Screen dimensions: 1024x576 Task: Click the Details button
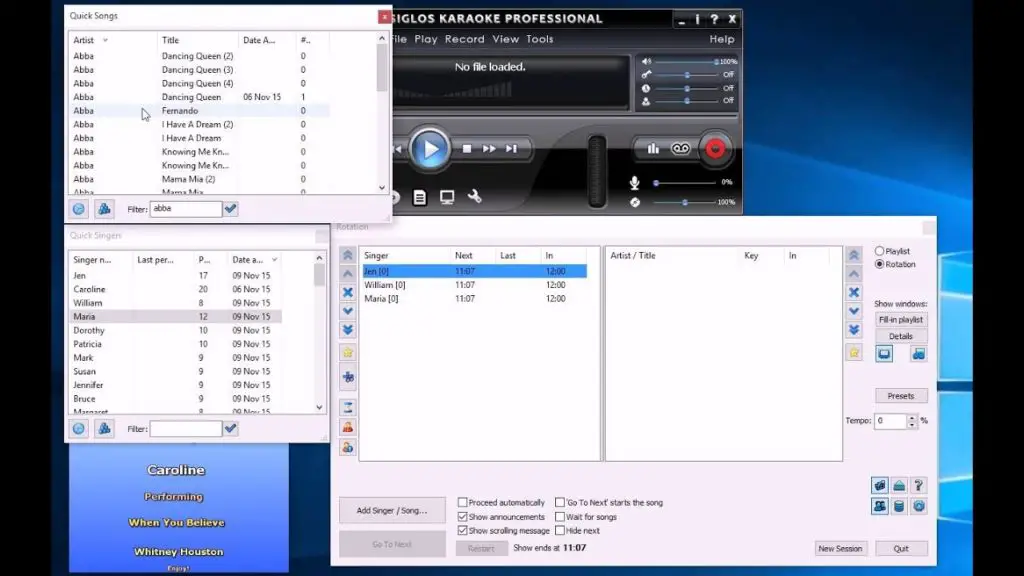[901, 336]
